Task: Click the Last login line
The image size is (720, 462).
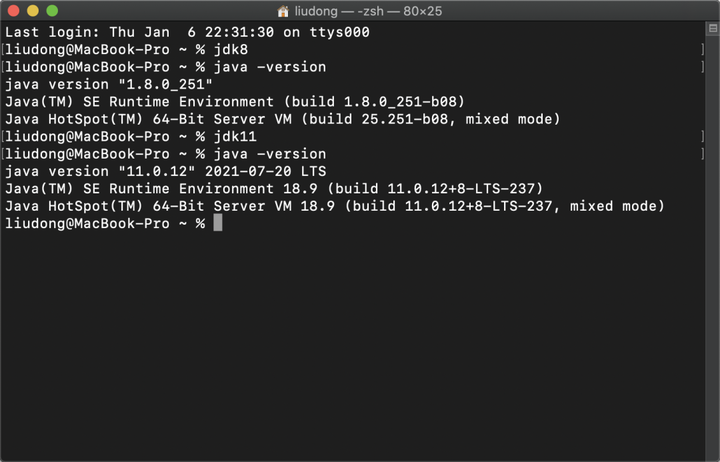Action: click(187, 32)
